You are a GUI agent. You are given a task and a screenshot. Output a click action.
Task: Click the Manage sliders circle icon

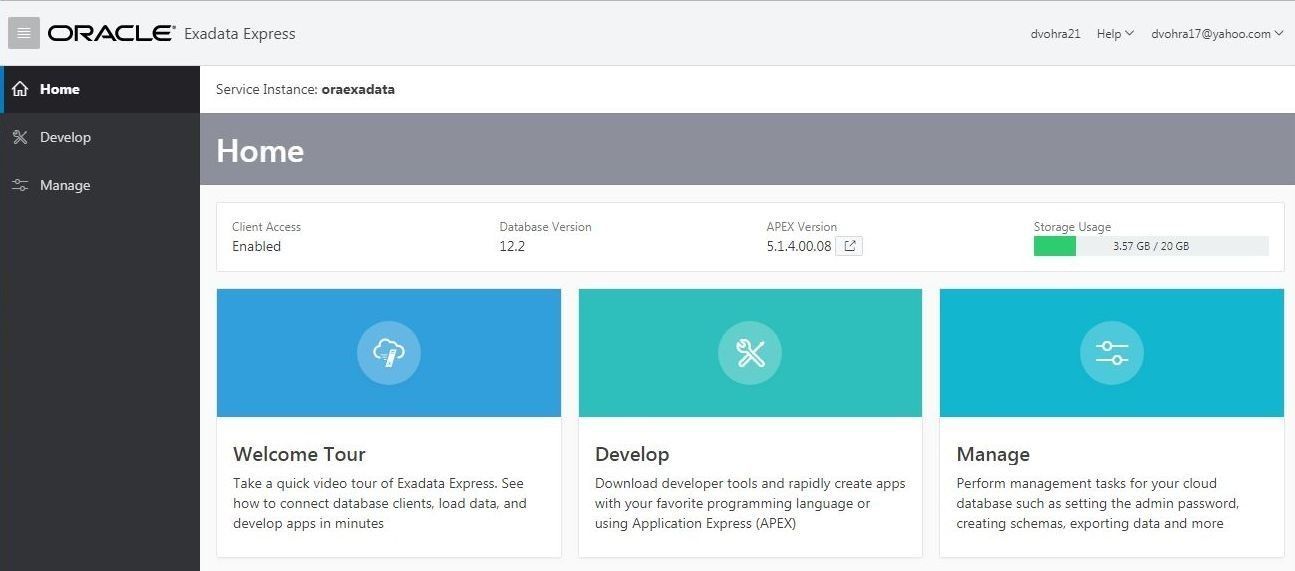click(x=1112, y=353)
